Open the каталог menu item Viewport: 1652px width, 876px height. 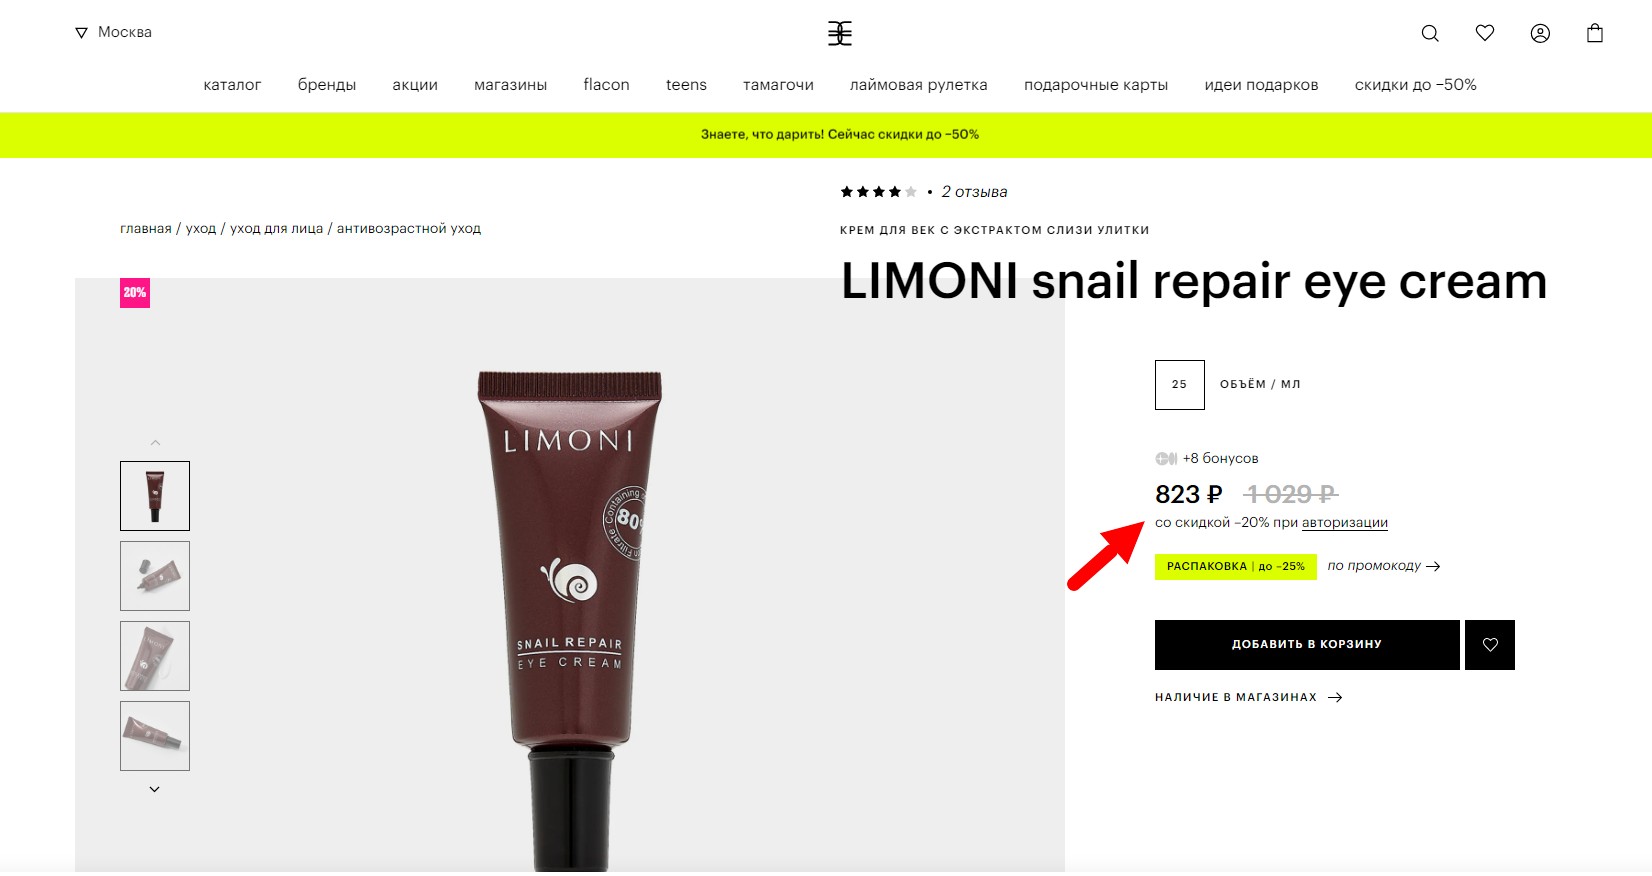232,85
